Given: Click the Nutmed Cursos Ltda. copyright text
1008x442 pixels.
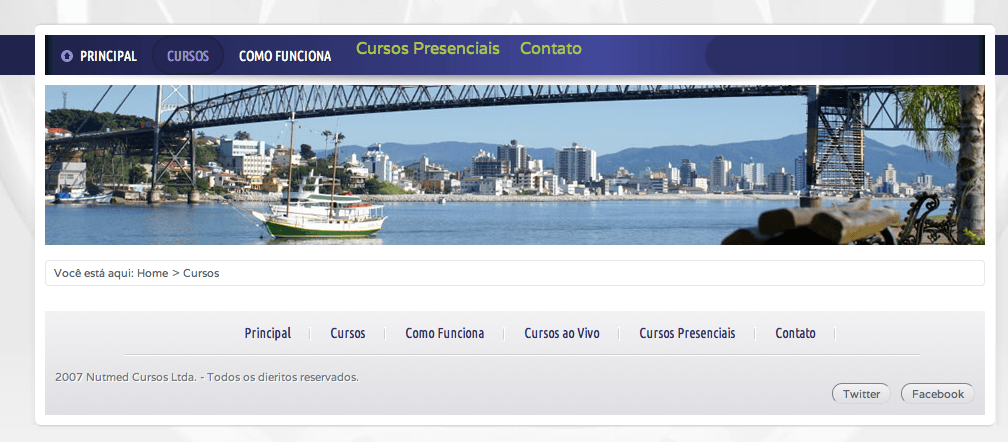Looking at the screenshot, I should tap(207, 377).
